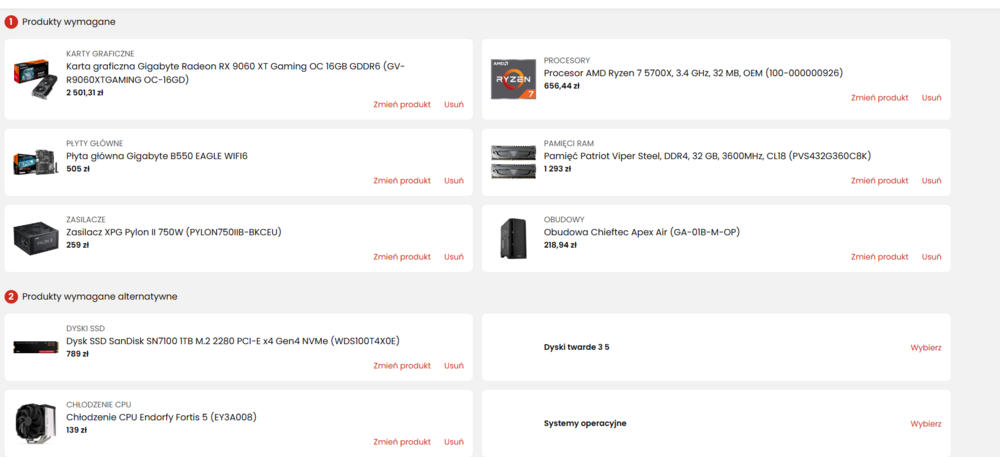
Task: Click the 'Produkty wymagane alternatywne' section heading
Action: tap(99, 296)
